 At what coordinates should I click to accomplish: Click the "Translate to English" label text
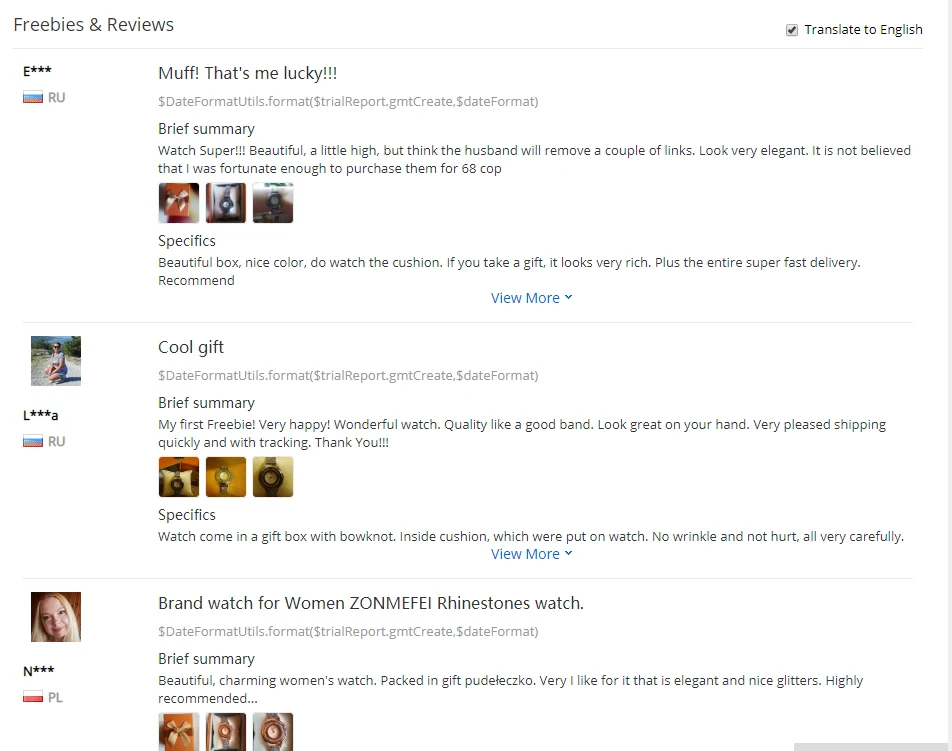(863, 30)
